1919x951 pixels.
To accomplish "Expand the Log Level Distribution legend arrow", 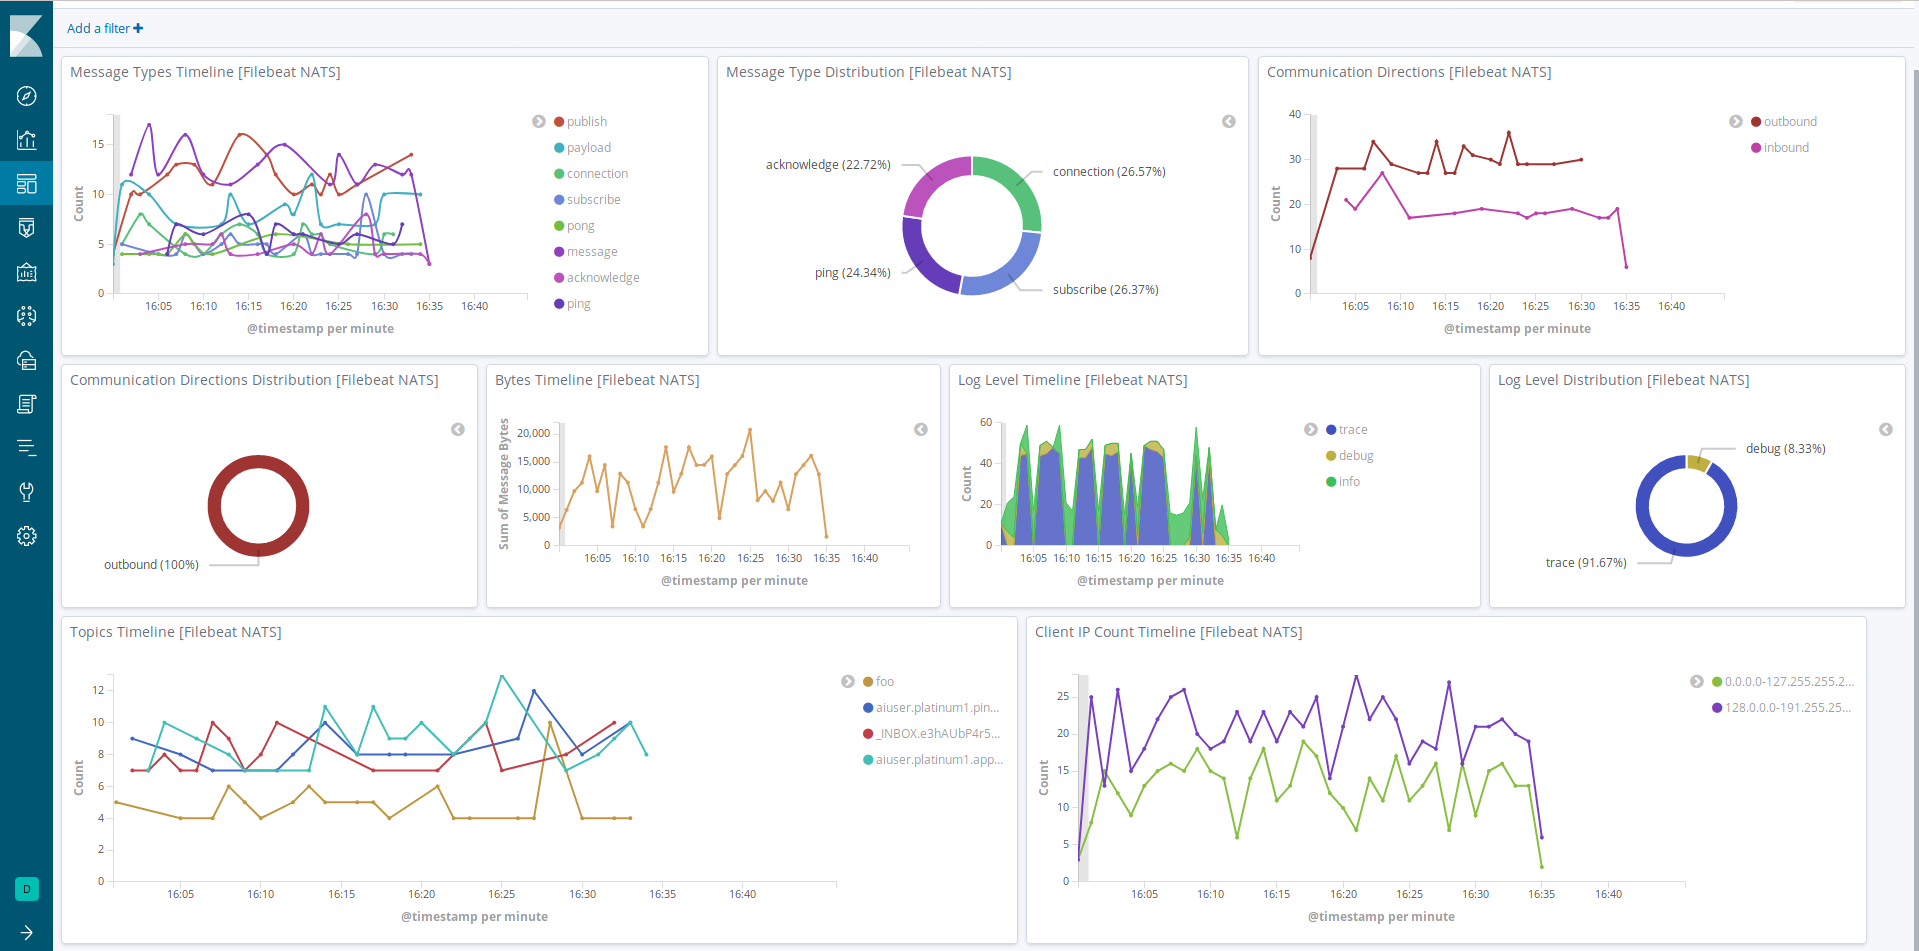I will pos(1886,429).
